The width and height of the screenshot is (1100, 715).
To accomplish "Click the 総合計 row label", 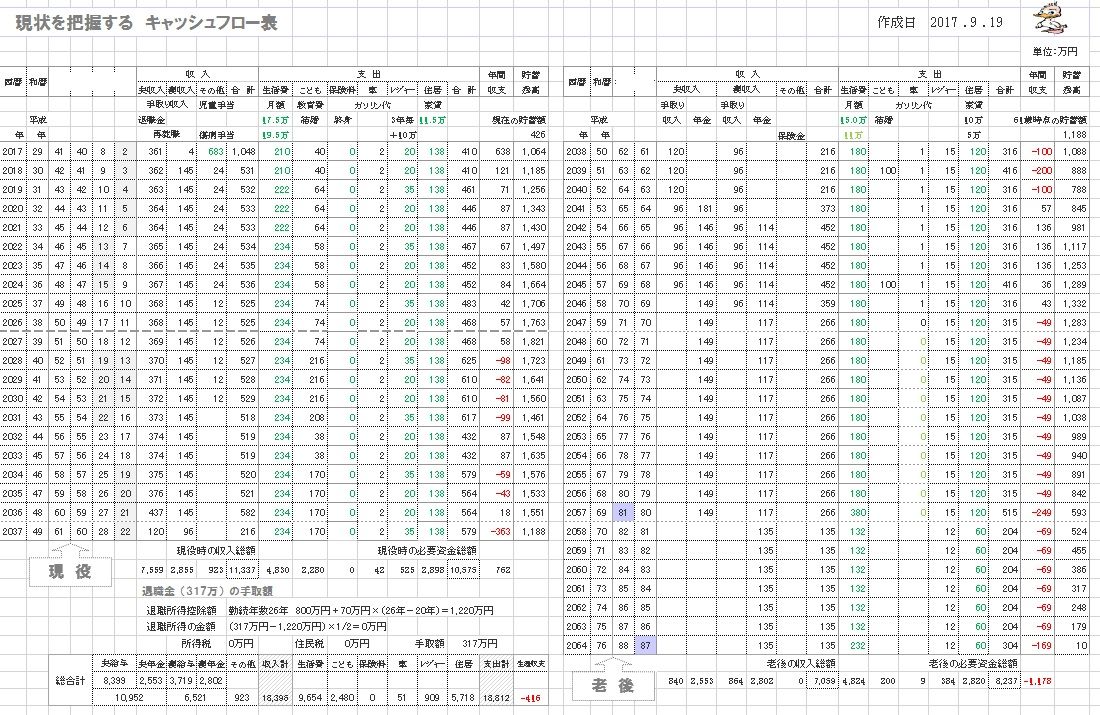I will pos(70,681).
